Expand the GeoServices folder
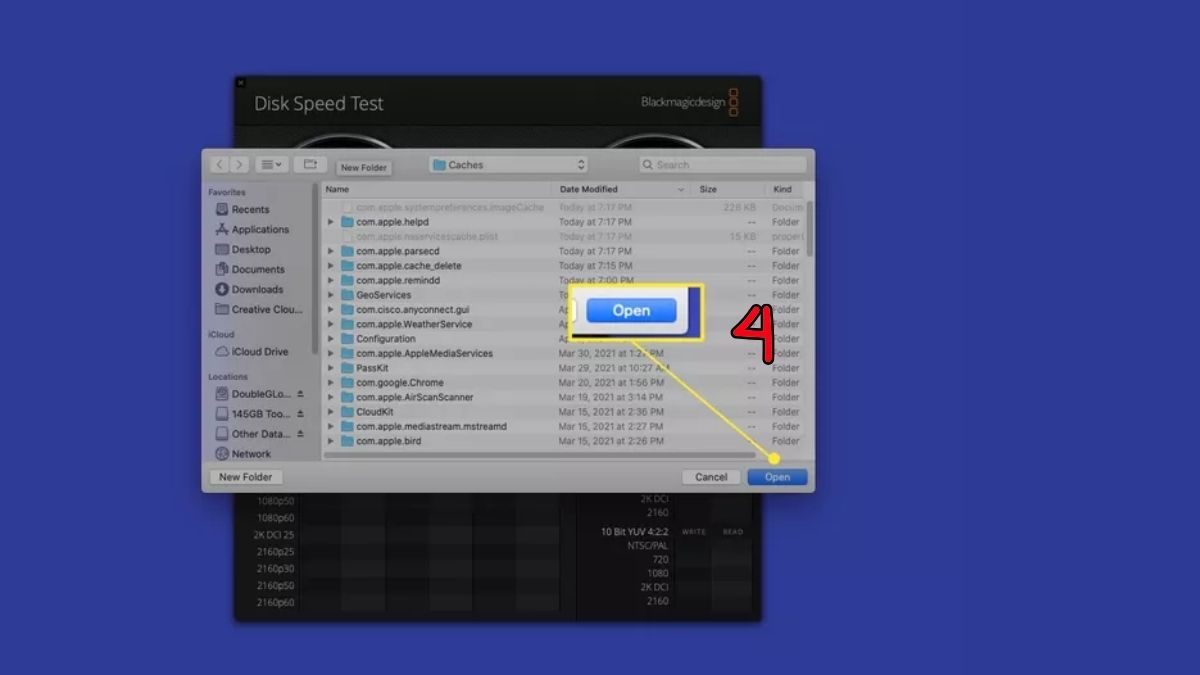 [x=331, y=295]
